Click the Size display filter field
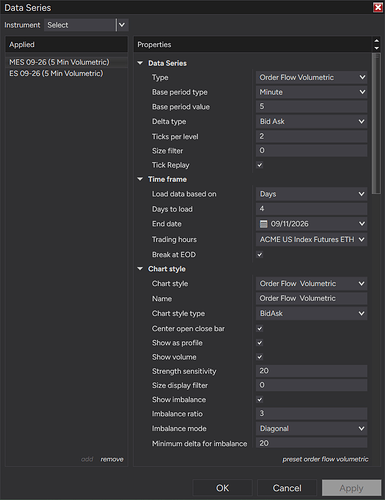Screen dimensions: 385x500 (311, 385)
